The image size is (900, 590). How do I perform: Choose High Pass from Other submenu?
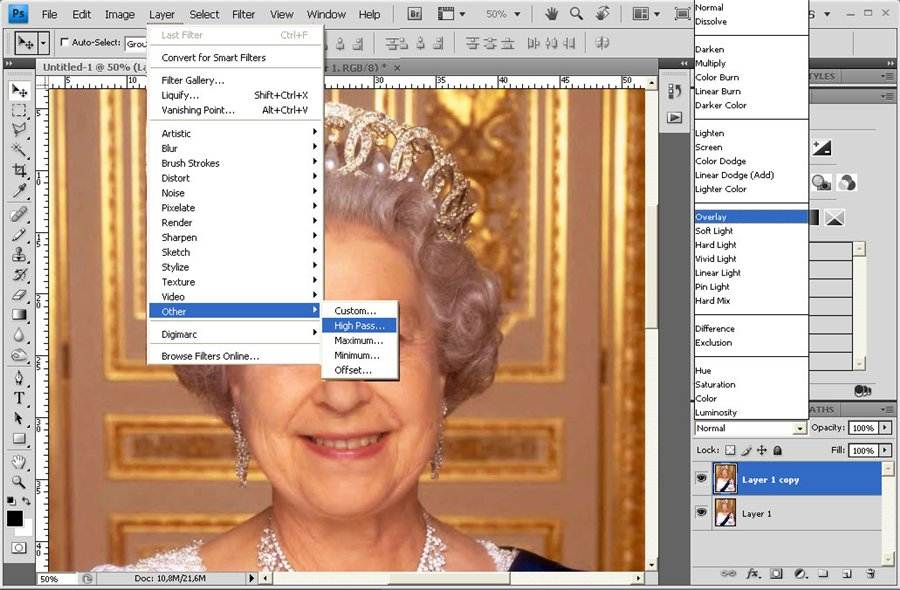click(359, 325)
